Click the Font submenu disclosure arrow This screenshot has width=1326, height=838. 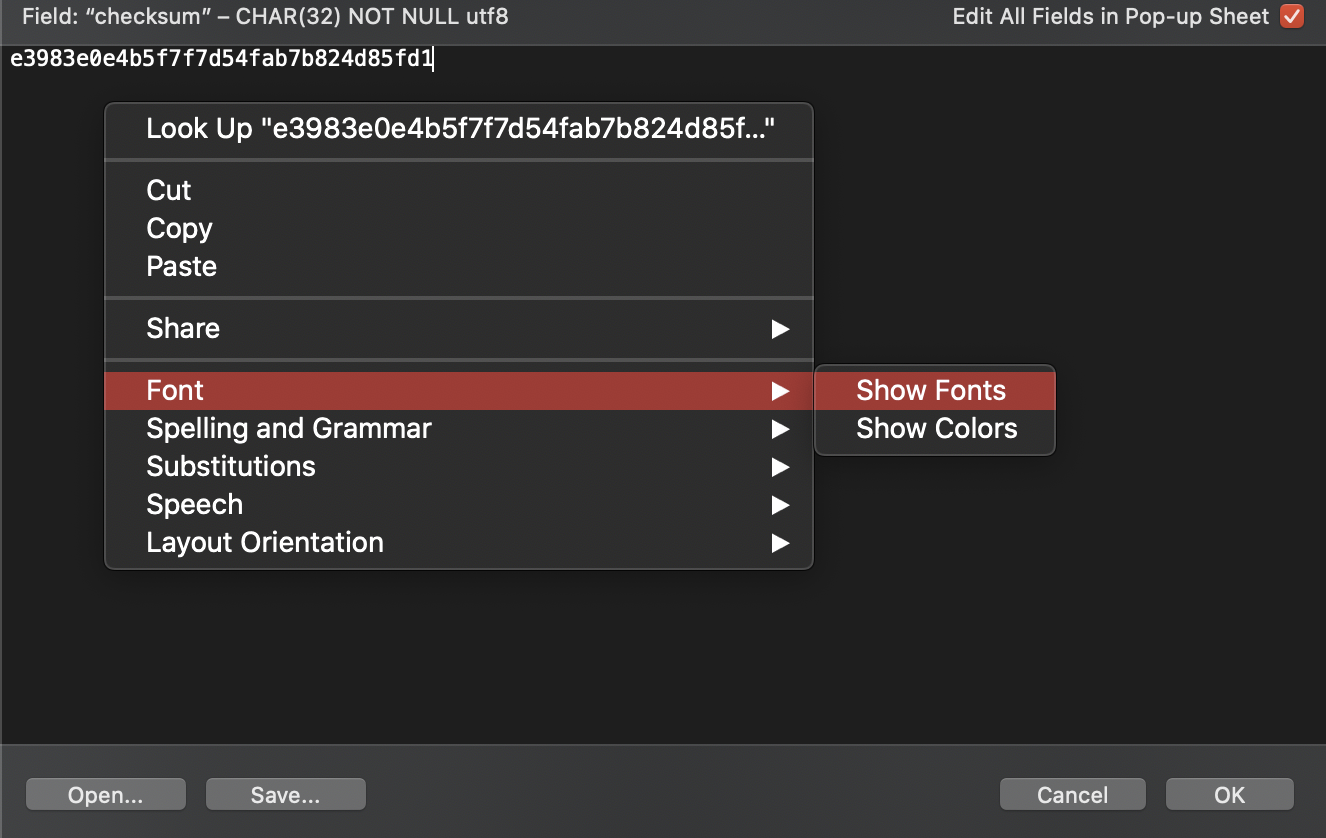[x=781, y=390]
